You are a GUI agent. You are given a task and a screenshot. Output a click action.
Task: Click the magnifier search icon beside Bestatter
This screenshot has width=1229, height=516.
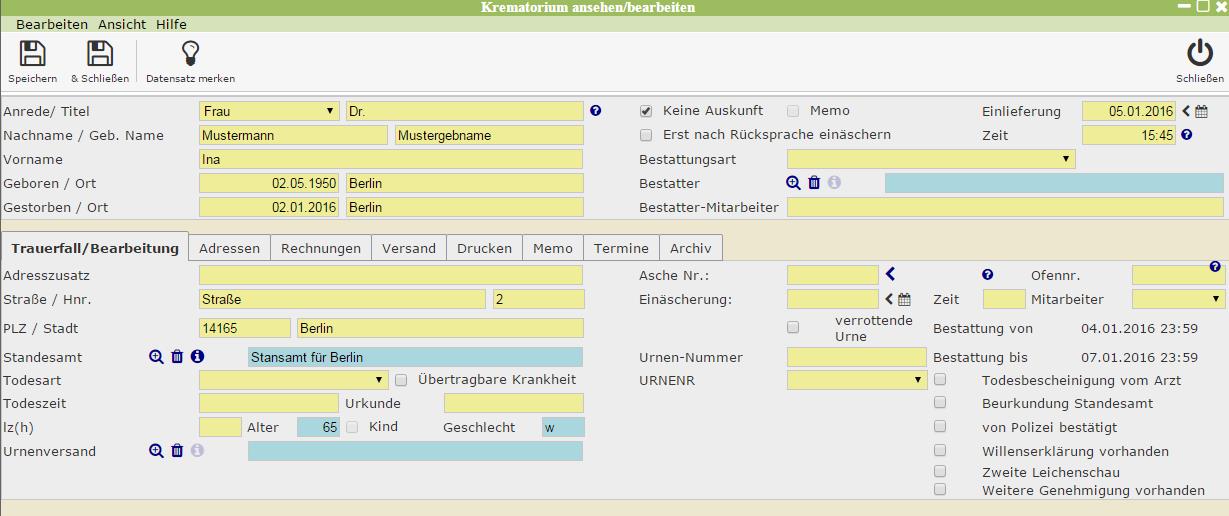(x=793, y=183)
